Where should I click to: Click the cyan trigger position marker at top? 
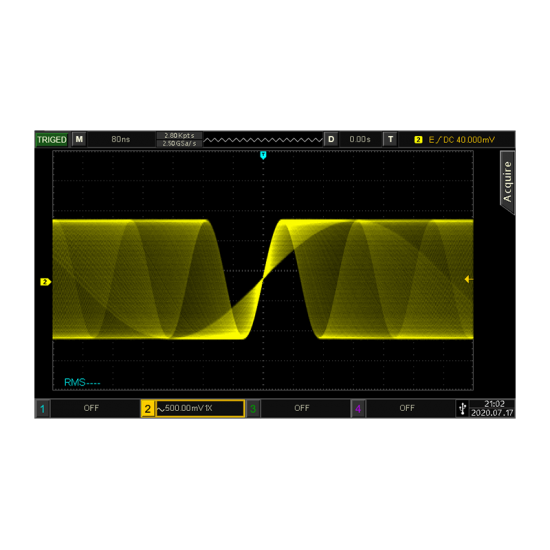pyautogui.click(x=263, y=155)
